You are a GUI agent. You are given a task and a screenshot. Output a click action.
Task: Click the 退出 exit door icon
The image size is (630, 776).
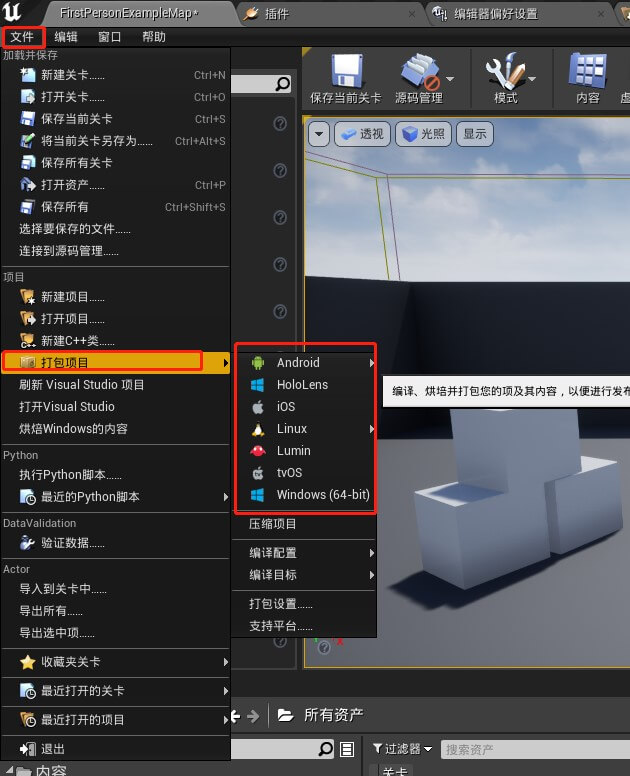point(28,749)
